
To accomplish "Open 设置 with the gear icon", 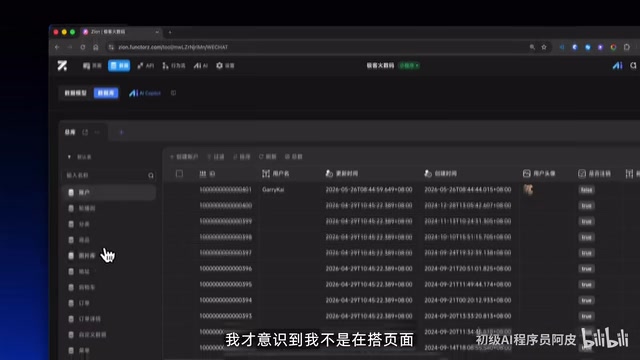I will click(225, 66).
